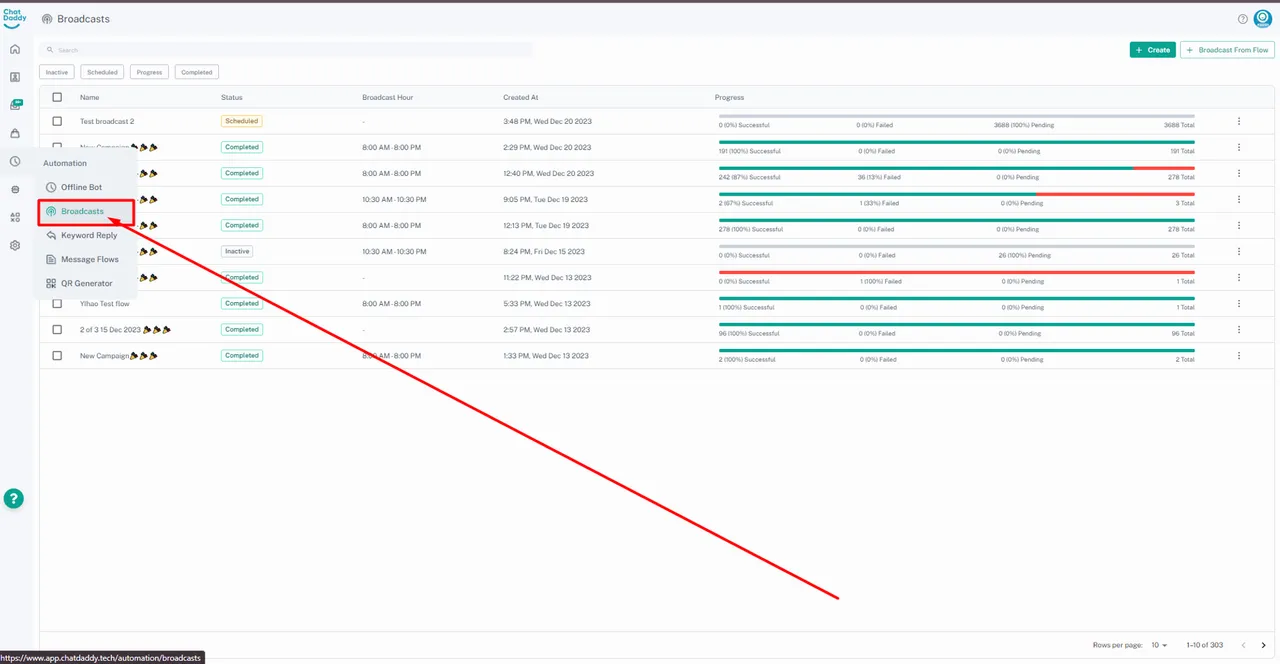Click the broadcast Search field

pyautogui.click(x=285, y=49)
